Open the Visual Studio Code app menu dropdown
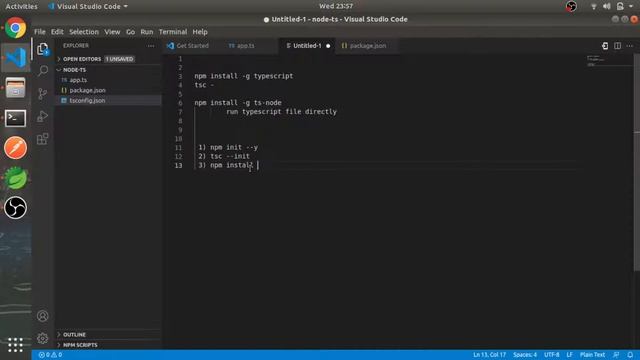 coord(88,7)
